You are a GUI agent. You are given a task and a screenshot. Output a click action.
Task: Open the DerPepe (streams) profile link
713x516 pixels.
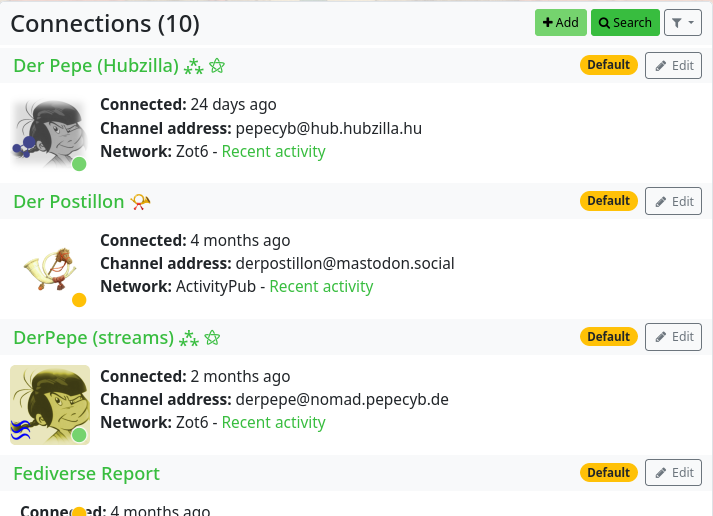click(94, 338)
